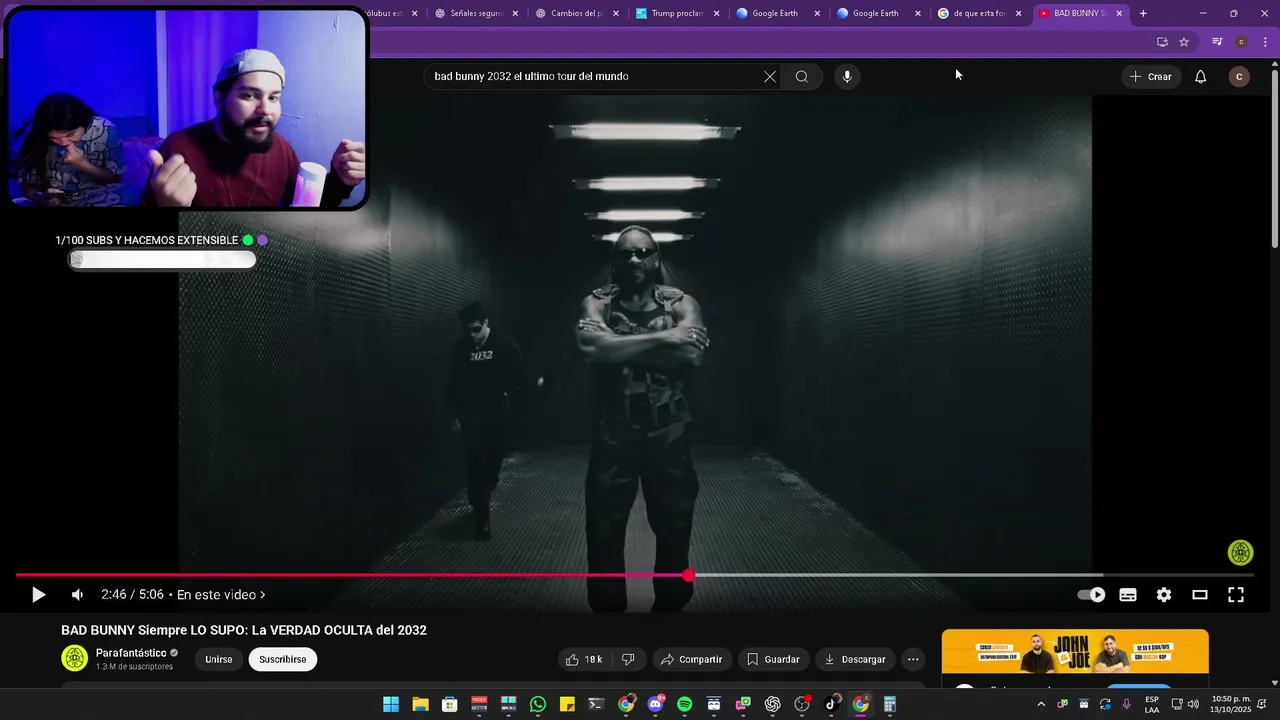
Task: Open the ESP LAA language switcher
Action: pyautogui.click(x=1152, y=705)
